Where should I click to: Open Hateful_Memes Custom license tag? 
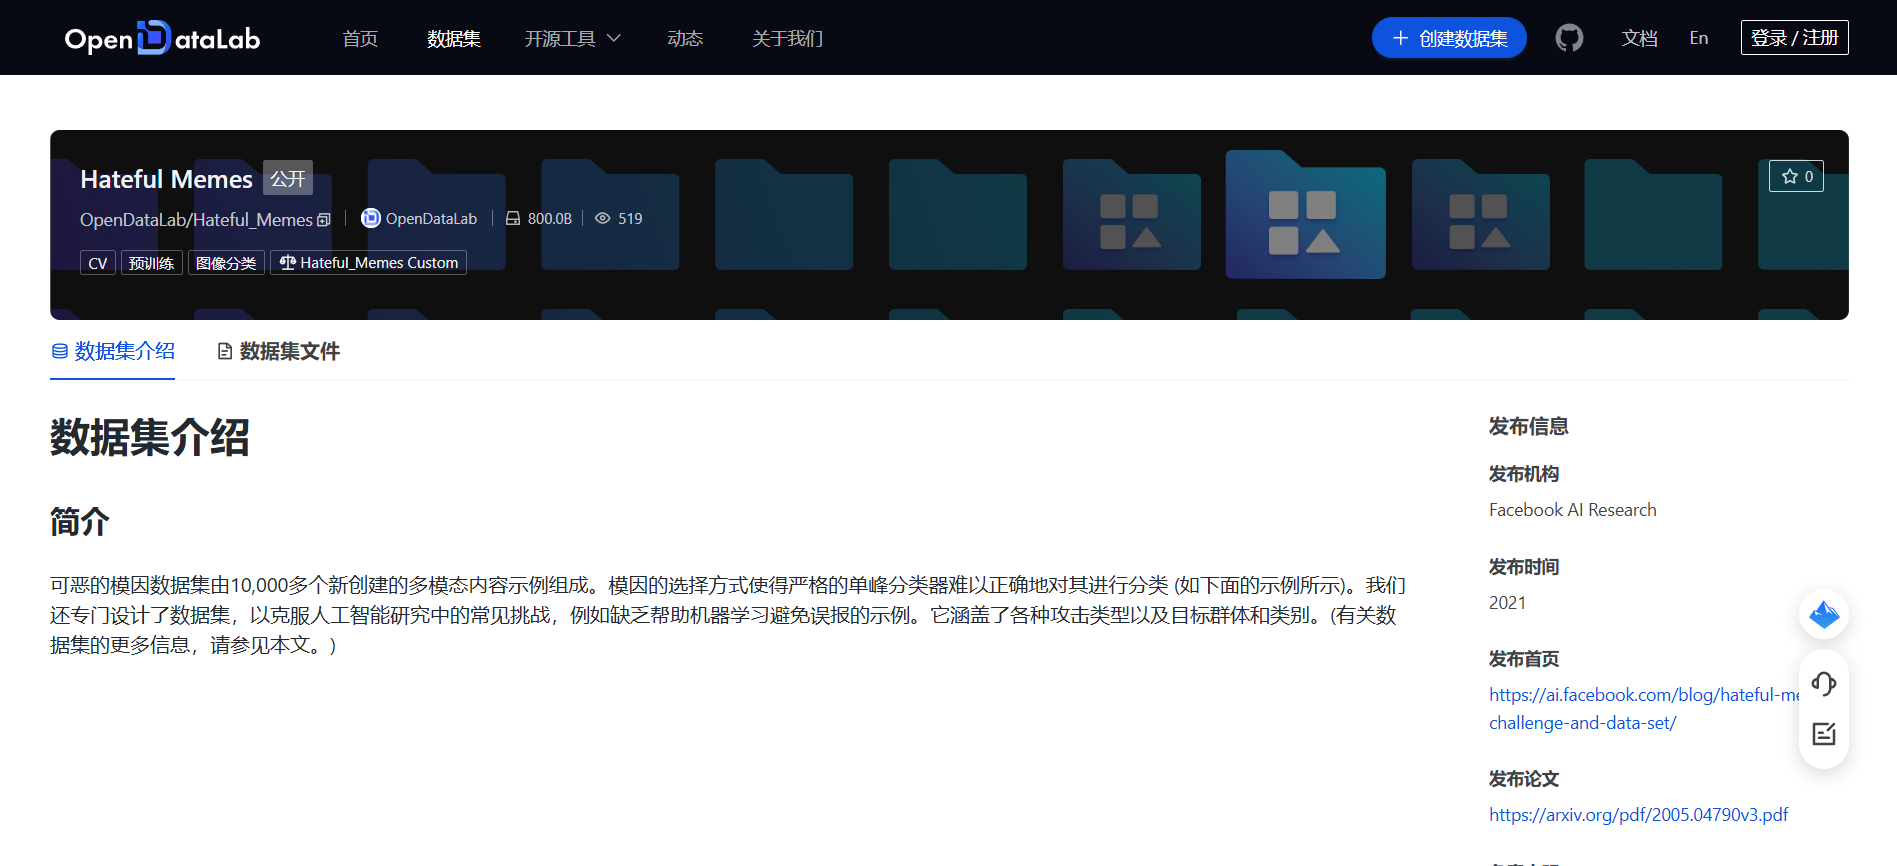pos(368,263)
